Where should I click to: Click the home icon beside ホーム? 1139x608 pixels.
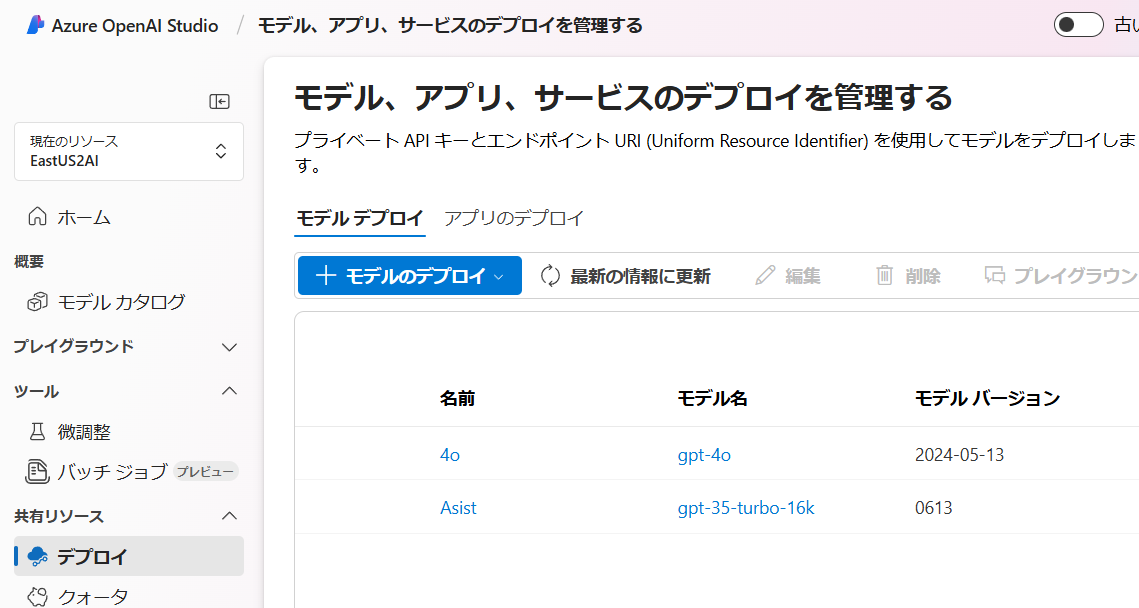point(37,216)
